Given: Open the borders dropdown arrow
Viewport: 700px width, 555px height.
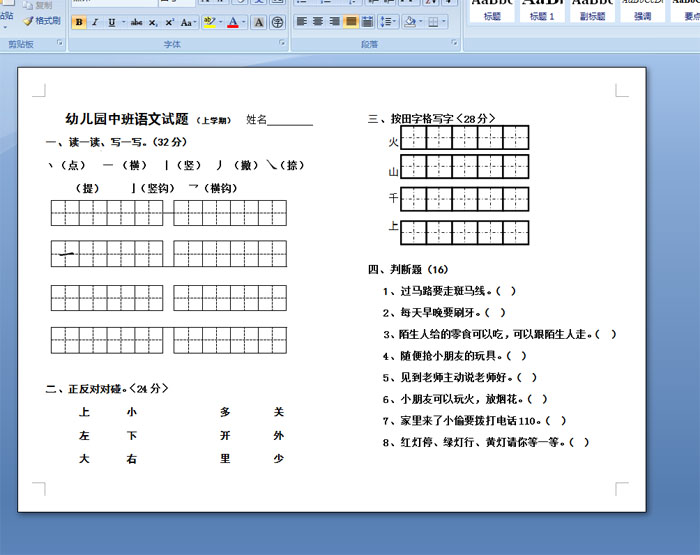Looking at the screenshot, I should [443, 21].
